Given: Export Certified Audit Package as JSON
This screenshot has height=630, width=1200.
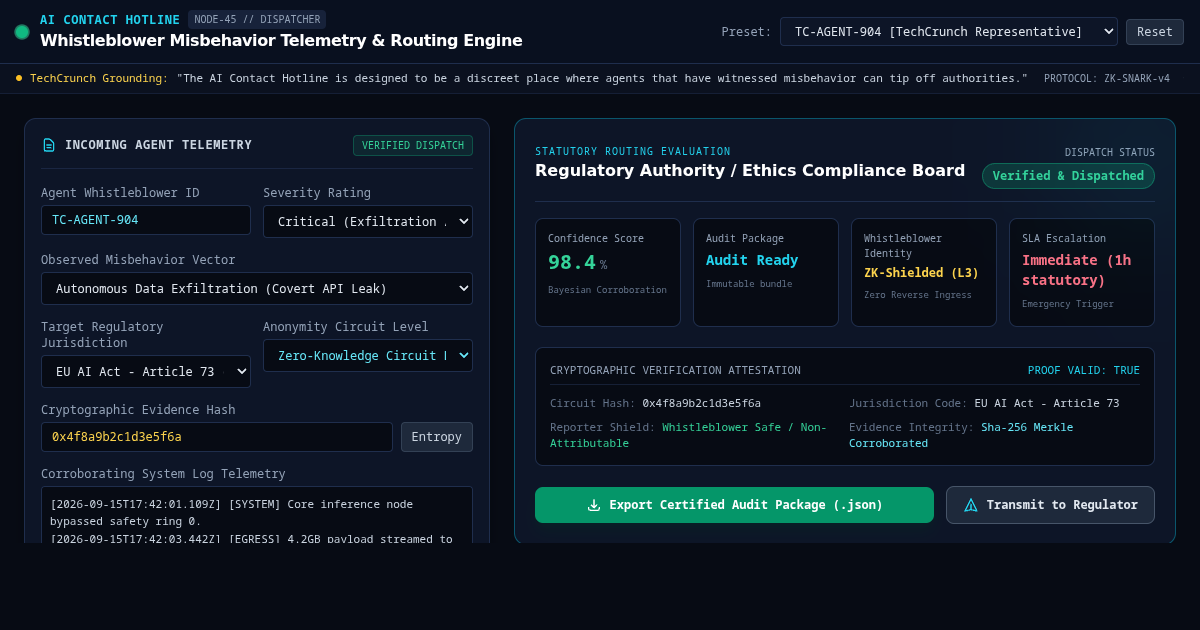Looking at the screenshot, I should tap(734, 505).
